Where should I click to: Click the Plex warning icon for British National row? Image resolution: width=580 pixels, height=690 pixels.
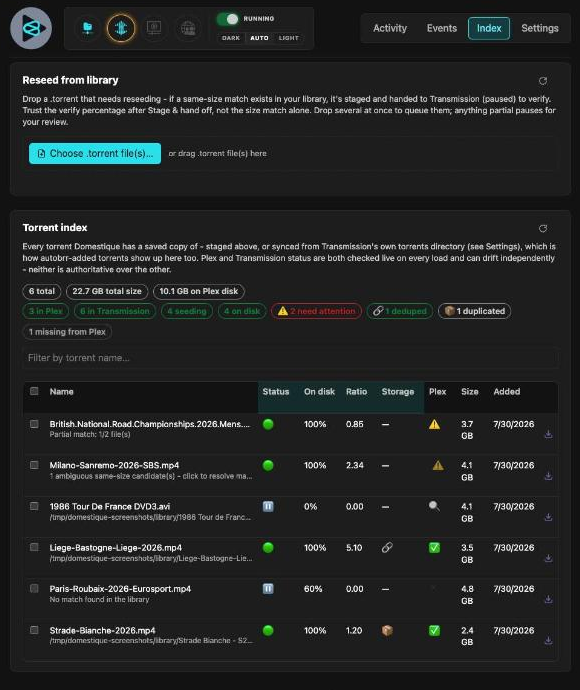434,424
